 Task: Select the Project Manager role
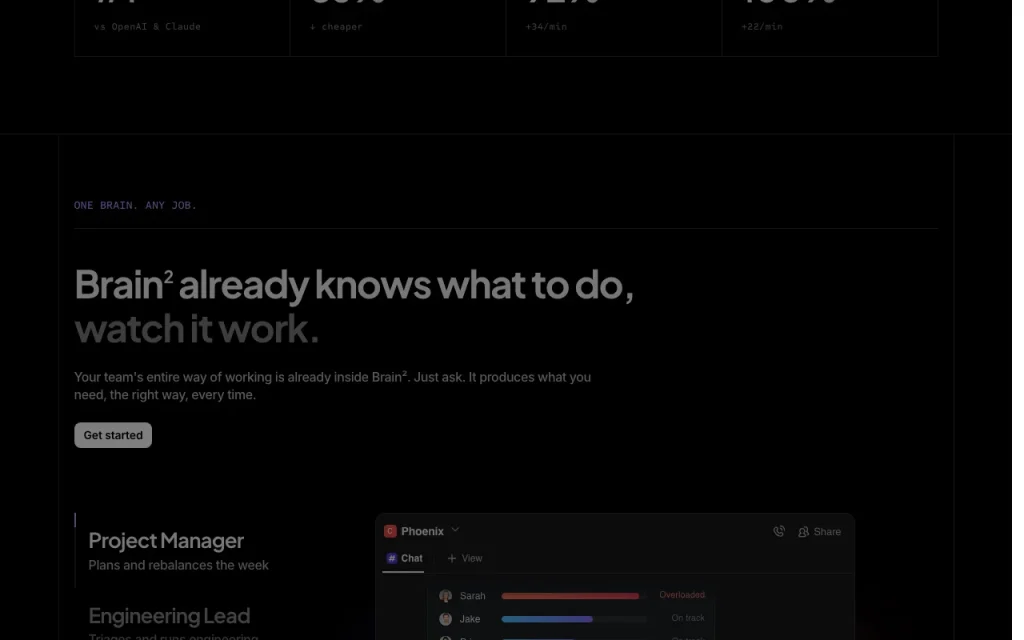[x=166, y=541]
